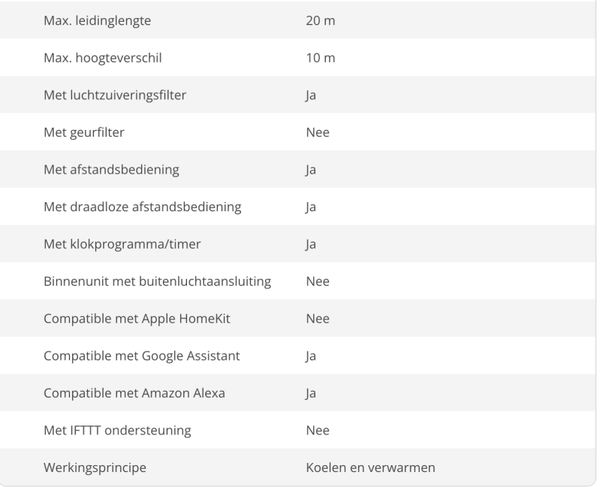The height and width of the screenshot is (487, 600).
Task: Select the 20 m value
Action: [320, 21]
